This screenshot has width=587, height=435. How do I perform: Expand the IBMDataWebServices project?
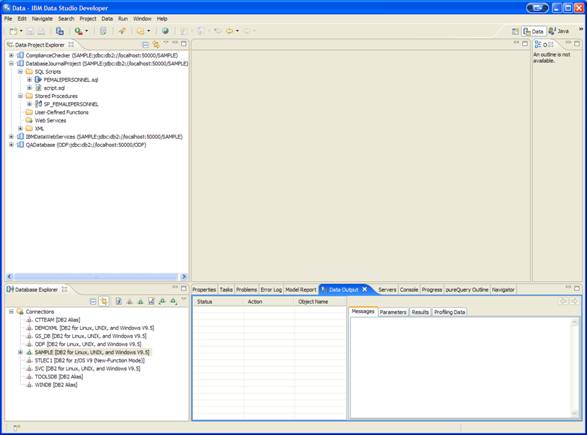pos(11,137)
